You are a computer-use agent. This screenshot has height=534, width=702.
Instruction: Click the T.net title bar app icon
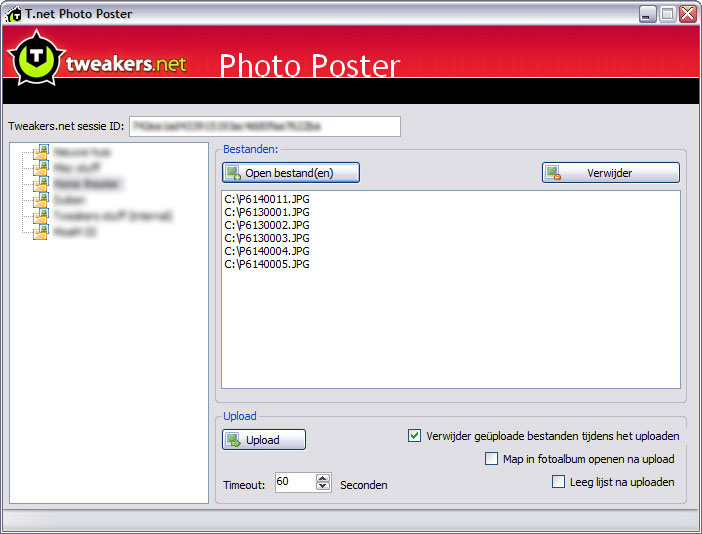click(x=13, y=14)
